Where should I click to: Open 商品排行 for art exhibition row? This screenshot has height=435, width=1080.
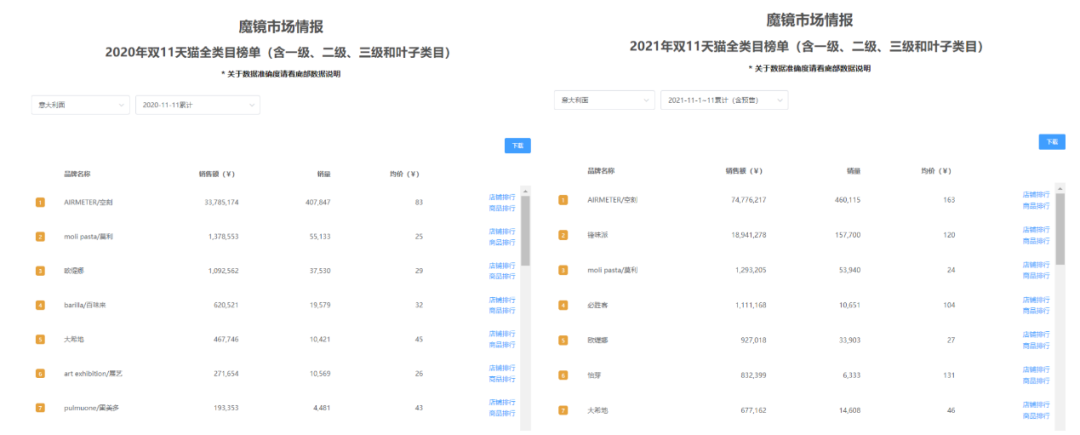[501, 379]
